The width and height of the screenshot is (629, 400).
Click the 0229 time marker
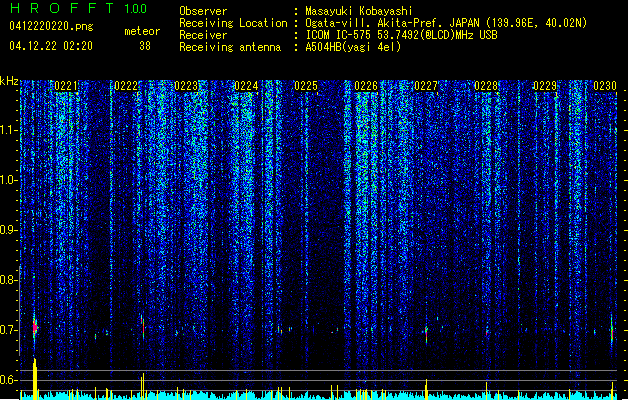(545, 86)
